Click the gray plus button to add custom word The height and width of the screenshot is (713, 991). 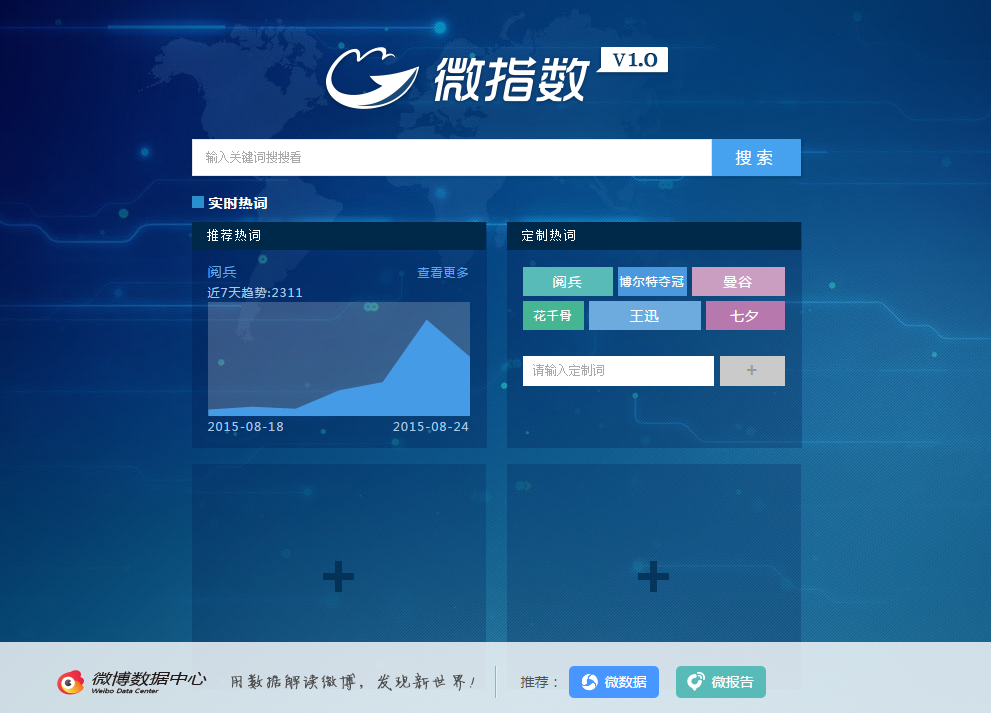752,370
